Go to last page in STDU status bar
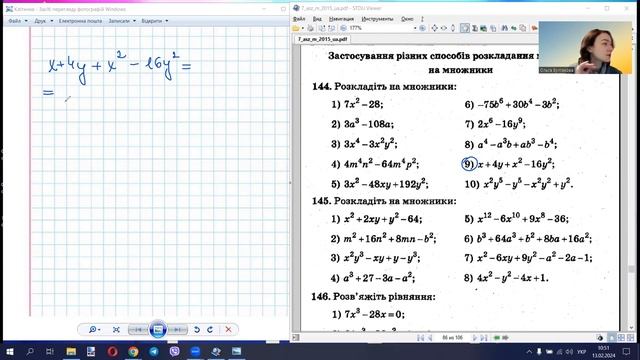Image resolution: width=640 pixels, height=360 pixels. pyautogui.click(x=484, y=338)
